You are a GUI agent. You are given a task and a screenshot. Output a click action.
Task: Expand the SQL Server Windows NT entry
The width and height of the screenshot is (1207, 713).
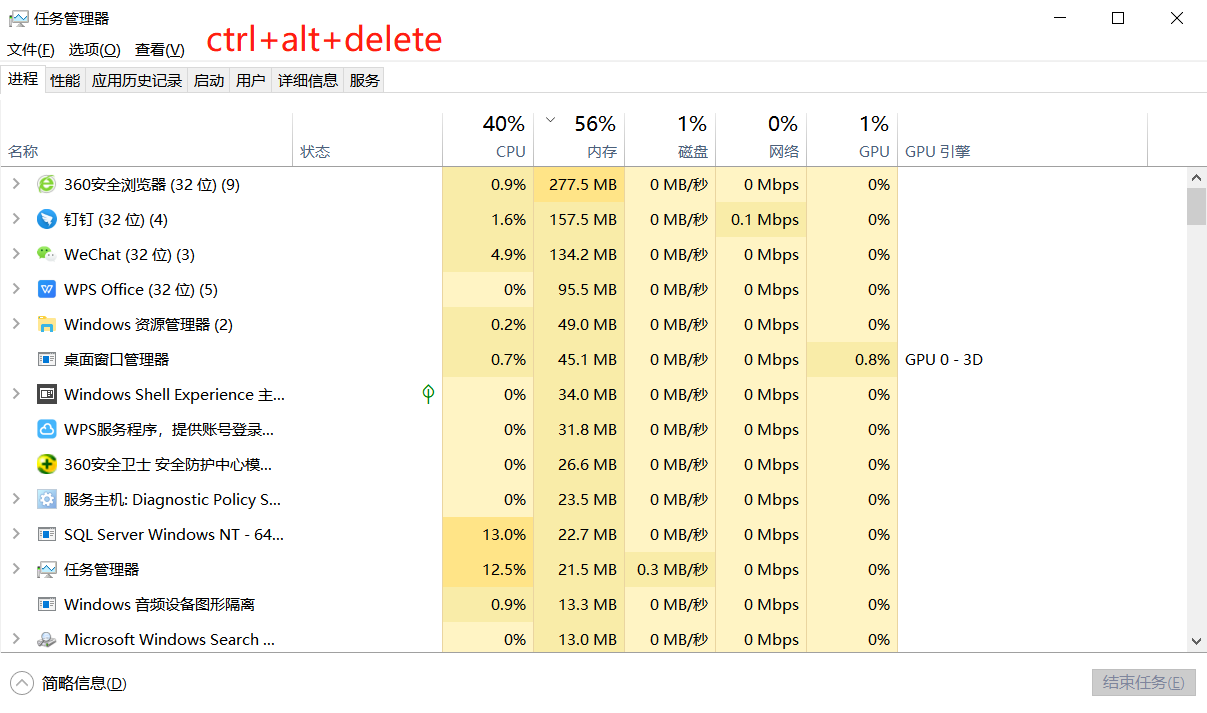[x=16, y=534]
